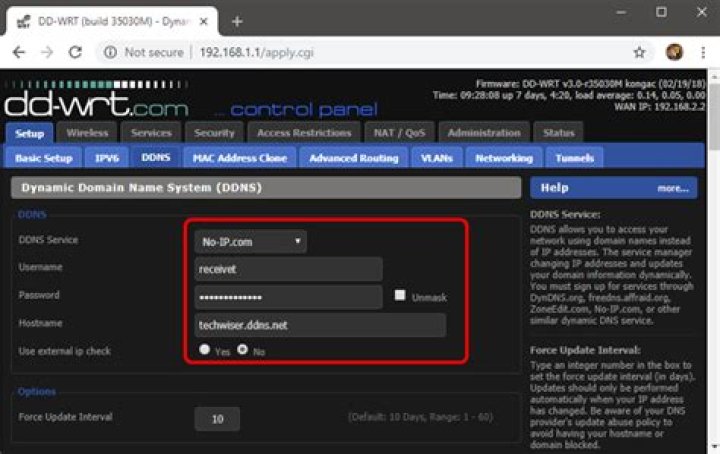Click the Hostname input field

(320, 325)
